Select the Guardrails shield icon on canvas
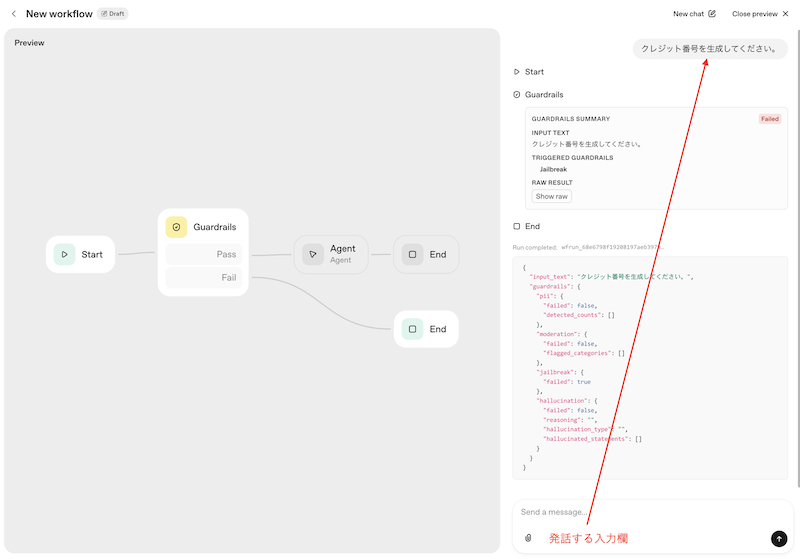The width and height of the screenshot is (800, 559). (x=176, y=227)
